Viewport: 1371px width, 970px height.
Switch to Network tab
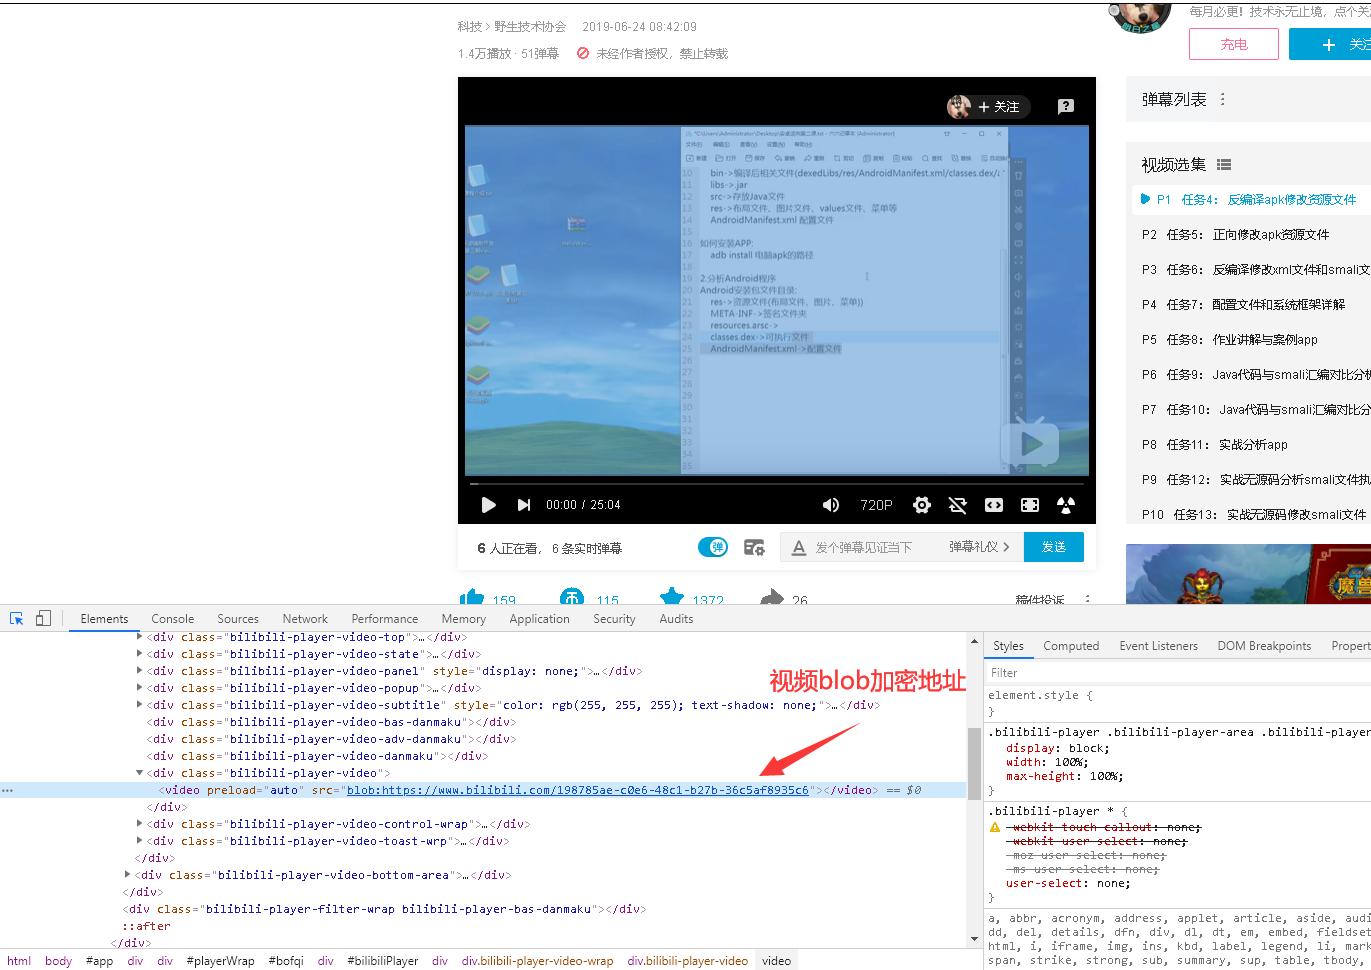tap(305, 619)
